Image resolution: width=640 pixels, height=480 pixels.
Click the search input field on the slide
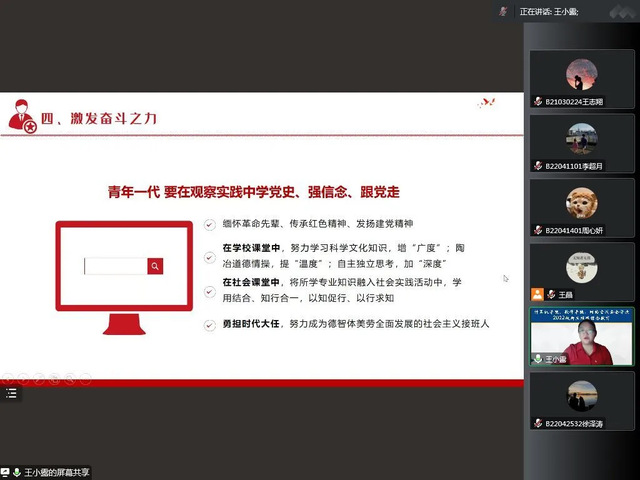[x=115, y=266]
